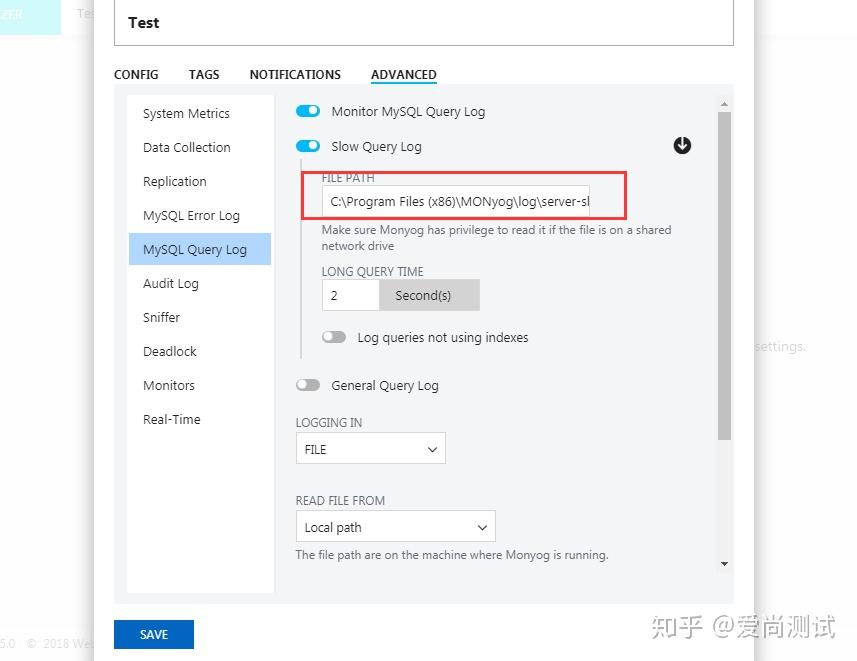
Task: Select Real-Time in the sidebar
Action: 171,419
